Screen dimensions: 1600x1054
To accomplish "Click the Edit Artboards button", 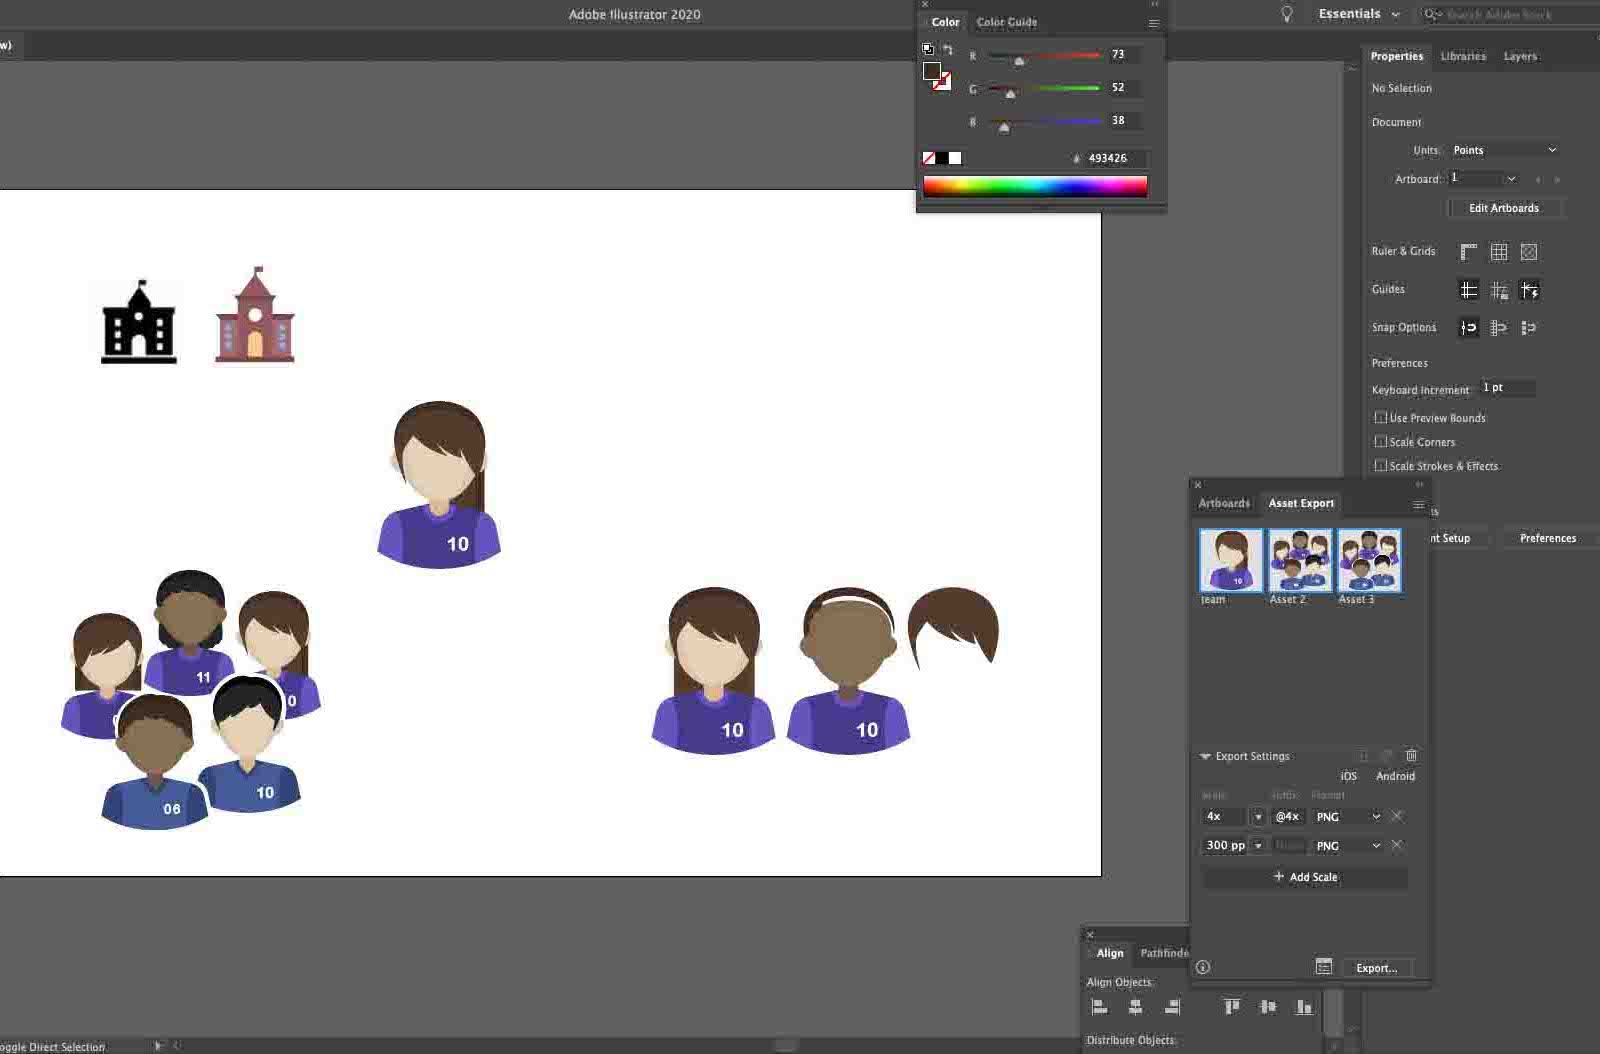I will (x=1503, y=208).
